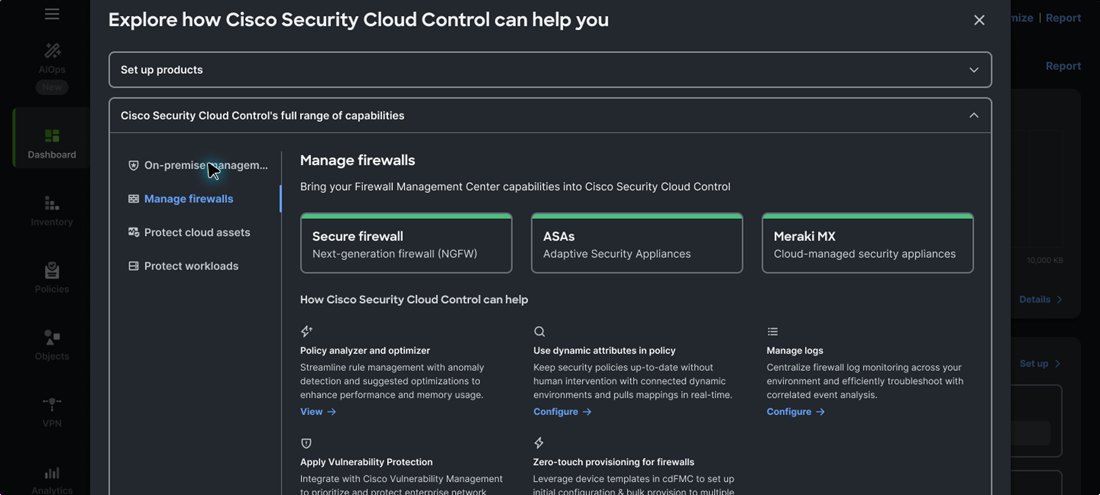
Task: Open the ASAs card
Action: [x=637, y=243]
